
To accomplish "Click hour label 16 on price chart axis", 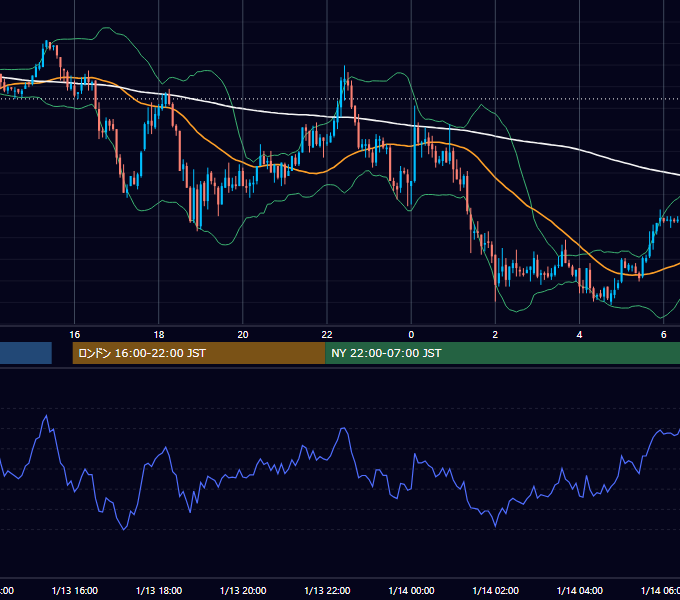I will (75, 334).
